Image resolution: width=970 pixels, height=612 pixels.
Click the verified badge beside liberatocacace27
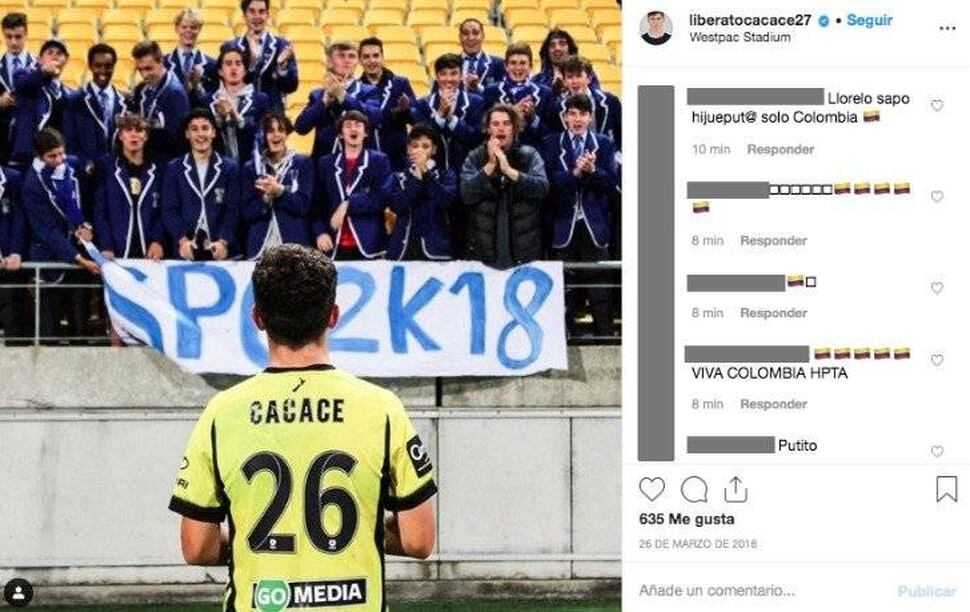pos(824,21)
